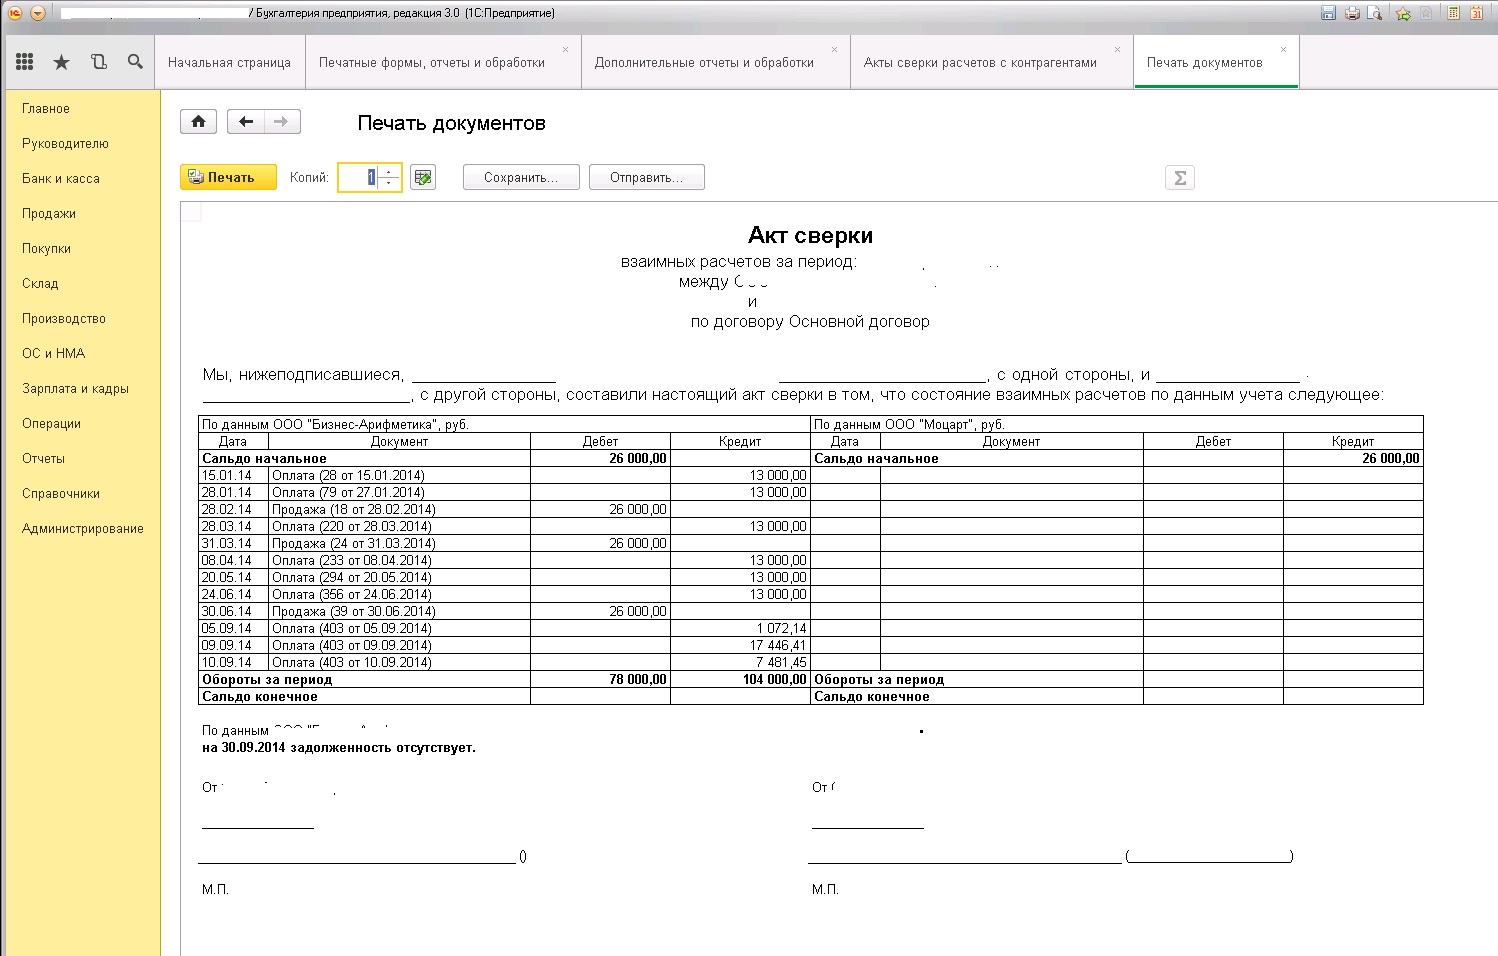Click the Сохранить... button
Viewport: 1498px width, 956px height.
click(x=522, y=177)
